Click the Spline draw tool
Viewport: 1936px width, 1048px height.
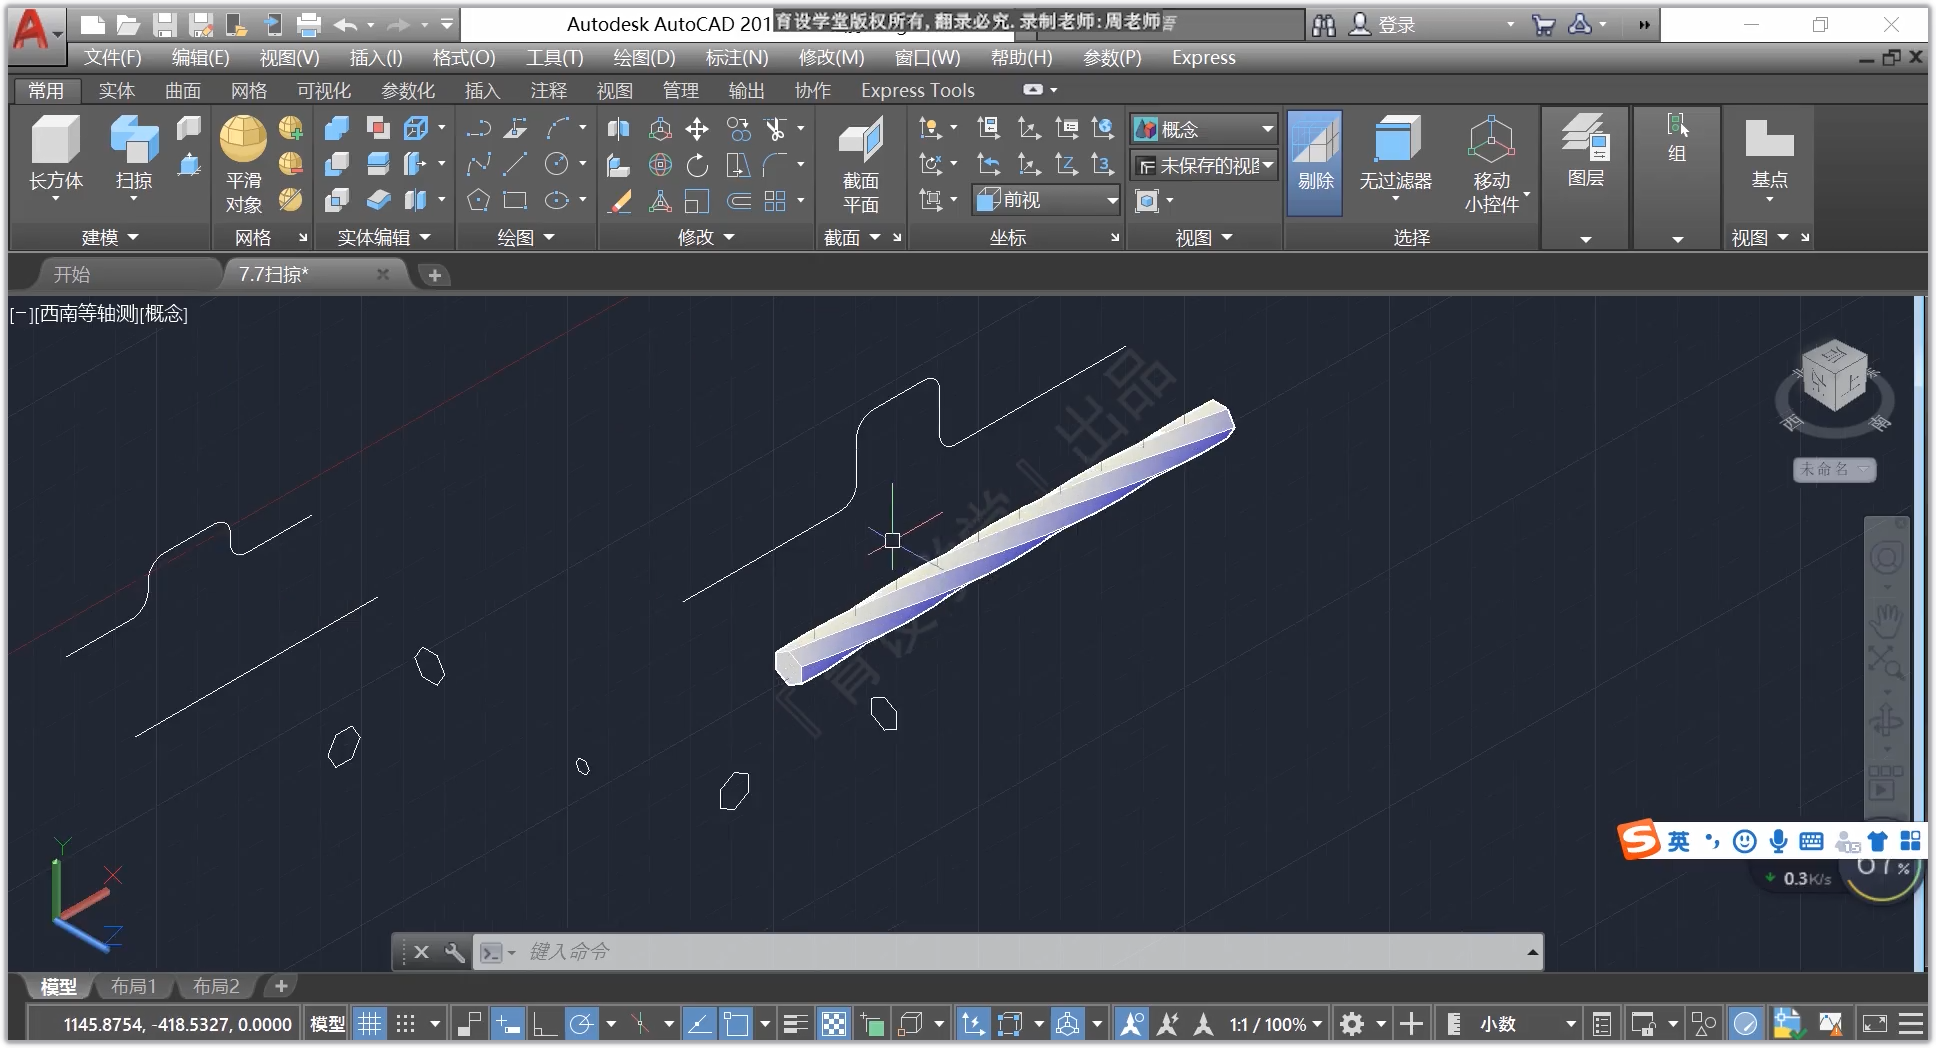tap(478, 164)
